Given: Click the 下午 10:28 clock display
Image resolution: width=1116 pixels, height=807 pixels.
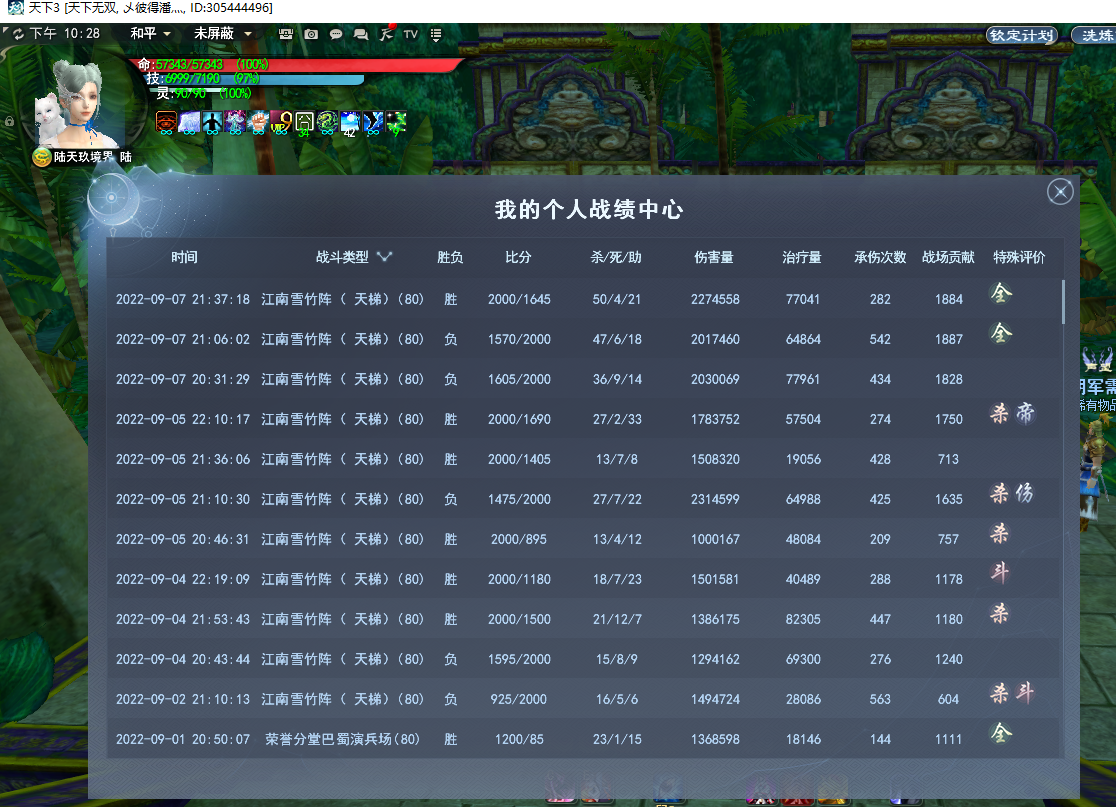Looking at the screenshot, I should click(64, 33).
